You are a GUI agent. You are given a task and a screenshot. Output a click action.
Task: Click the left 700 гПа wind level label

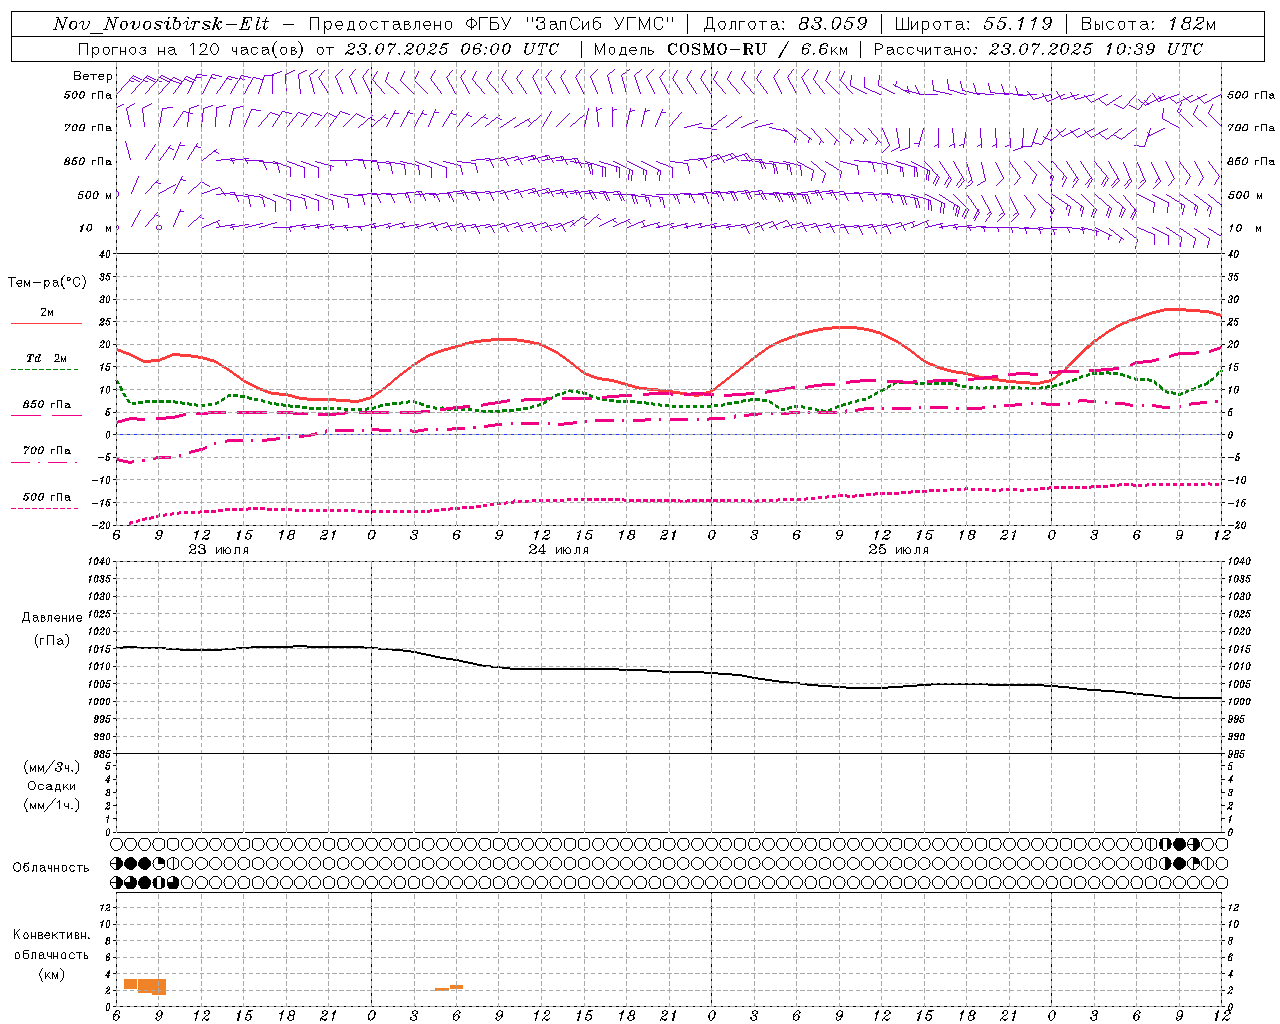tap(88, 128)
